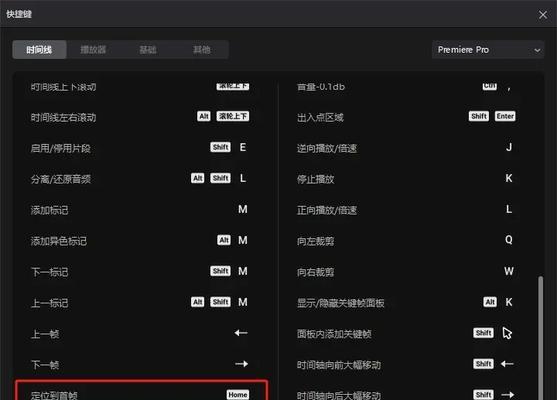557x400 pixels.
Task: Click the Enter key badge for 出入点区域
Action: tap(505, 116)
